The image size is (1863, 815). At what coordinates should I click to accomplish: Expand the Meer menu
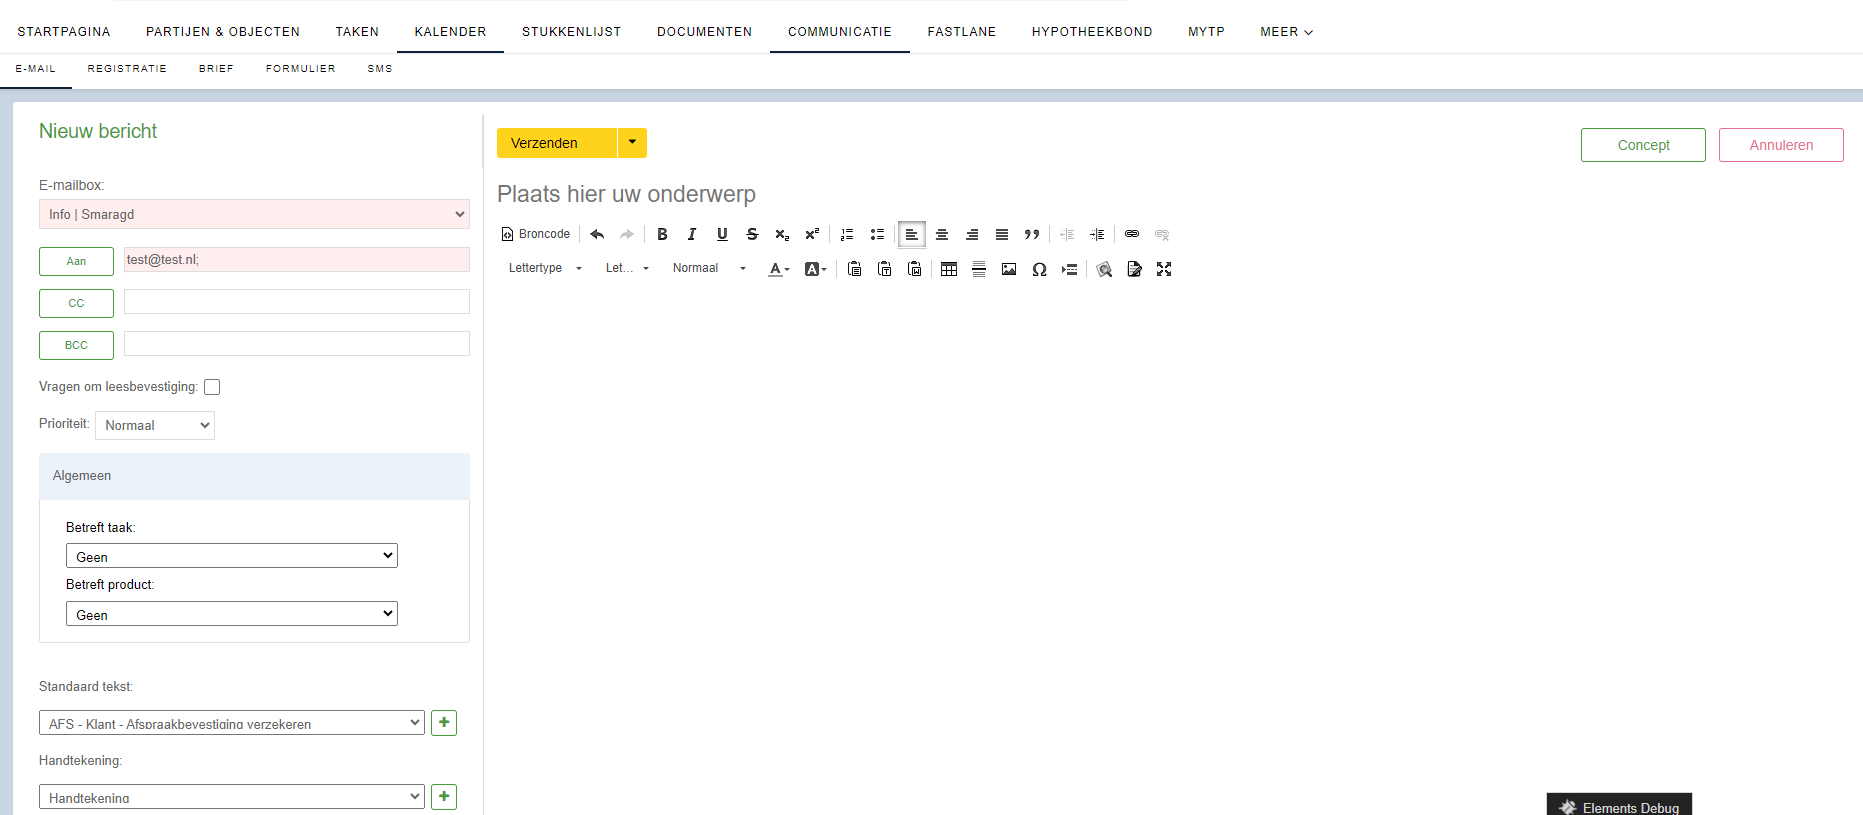click(1286, 32)
